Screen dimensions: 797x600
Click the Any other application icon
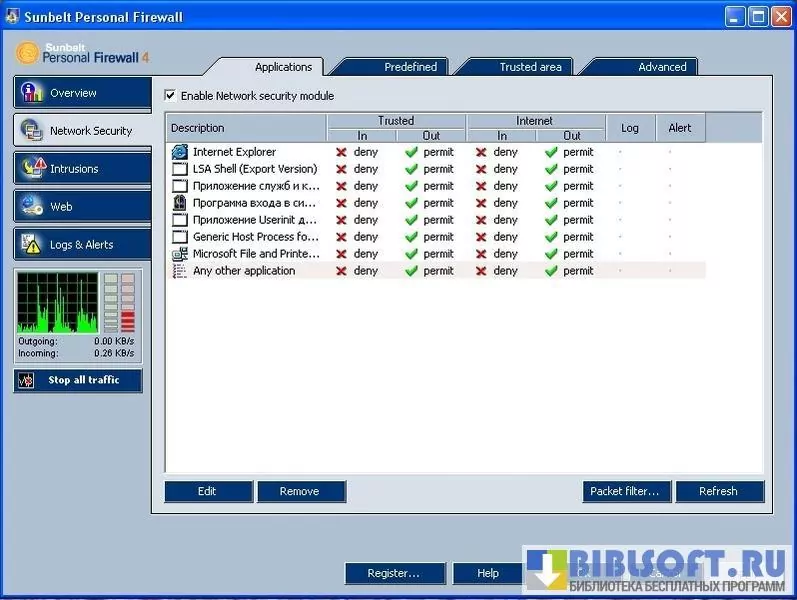tap(180, 271)
